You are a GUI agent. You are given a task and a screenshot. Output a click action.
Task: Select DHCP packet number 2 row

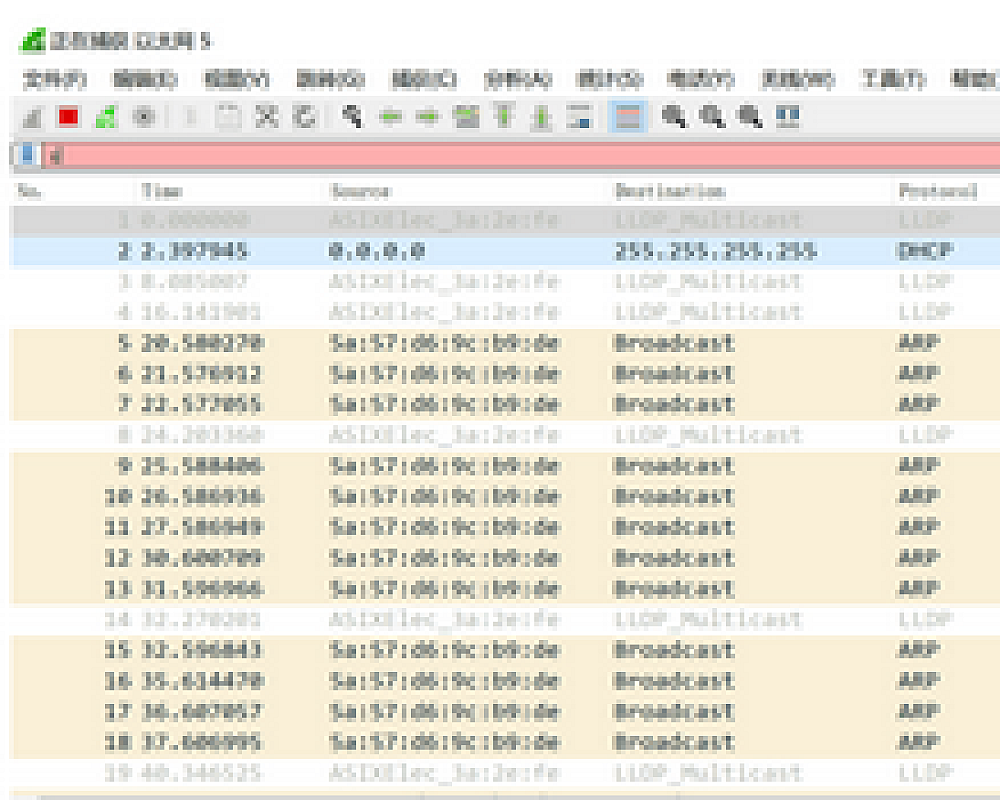coord(500,252)
